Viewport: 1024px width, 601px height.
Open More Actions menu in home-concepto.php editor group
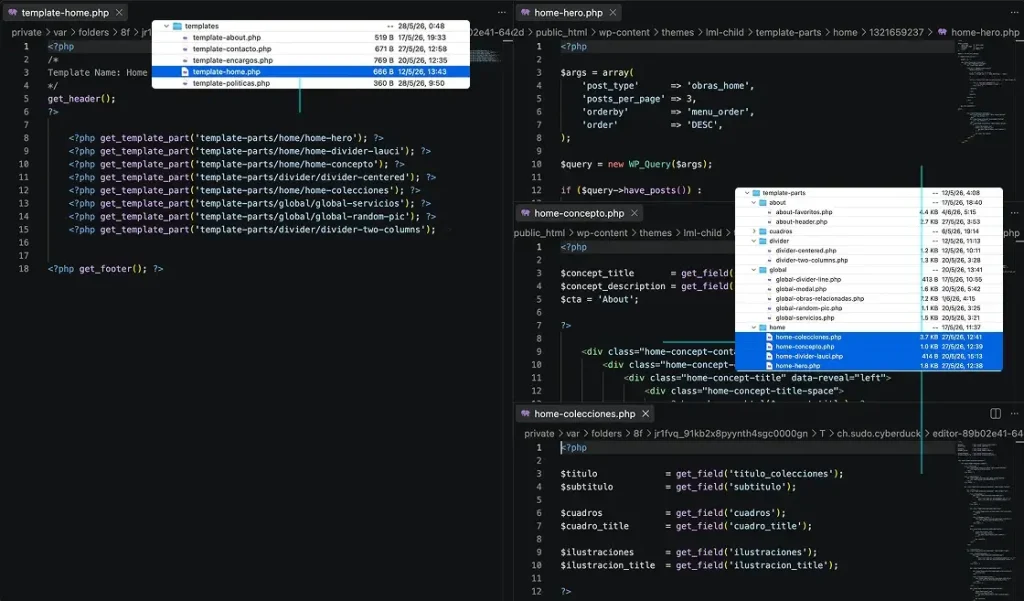1014,213
